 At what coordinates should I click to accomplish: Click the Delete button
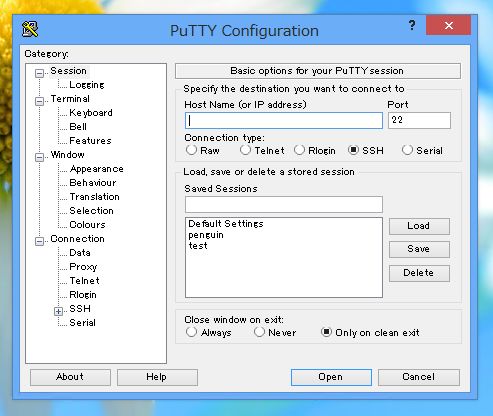coord(419,273)
